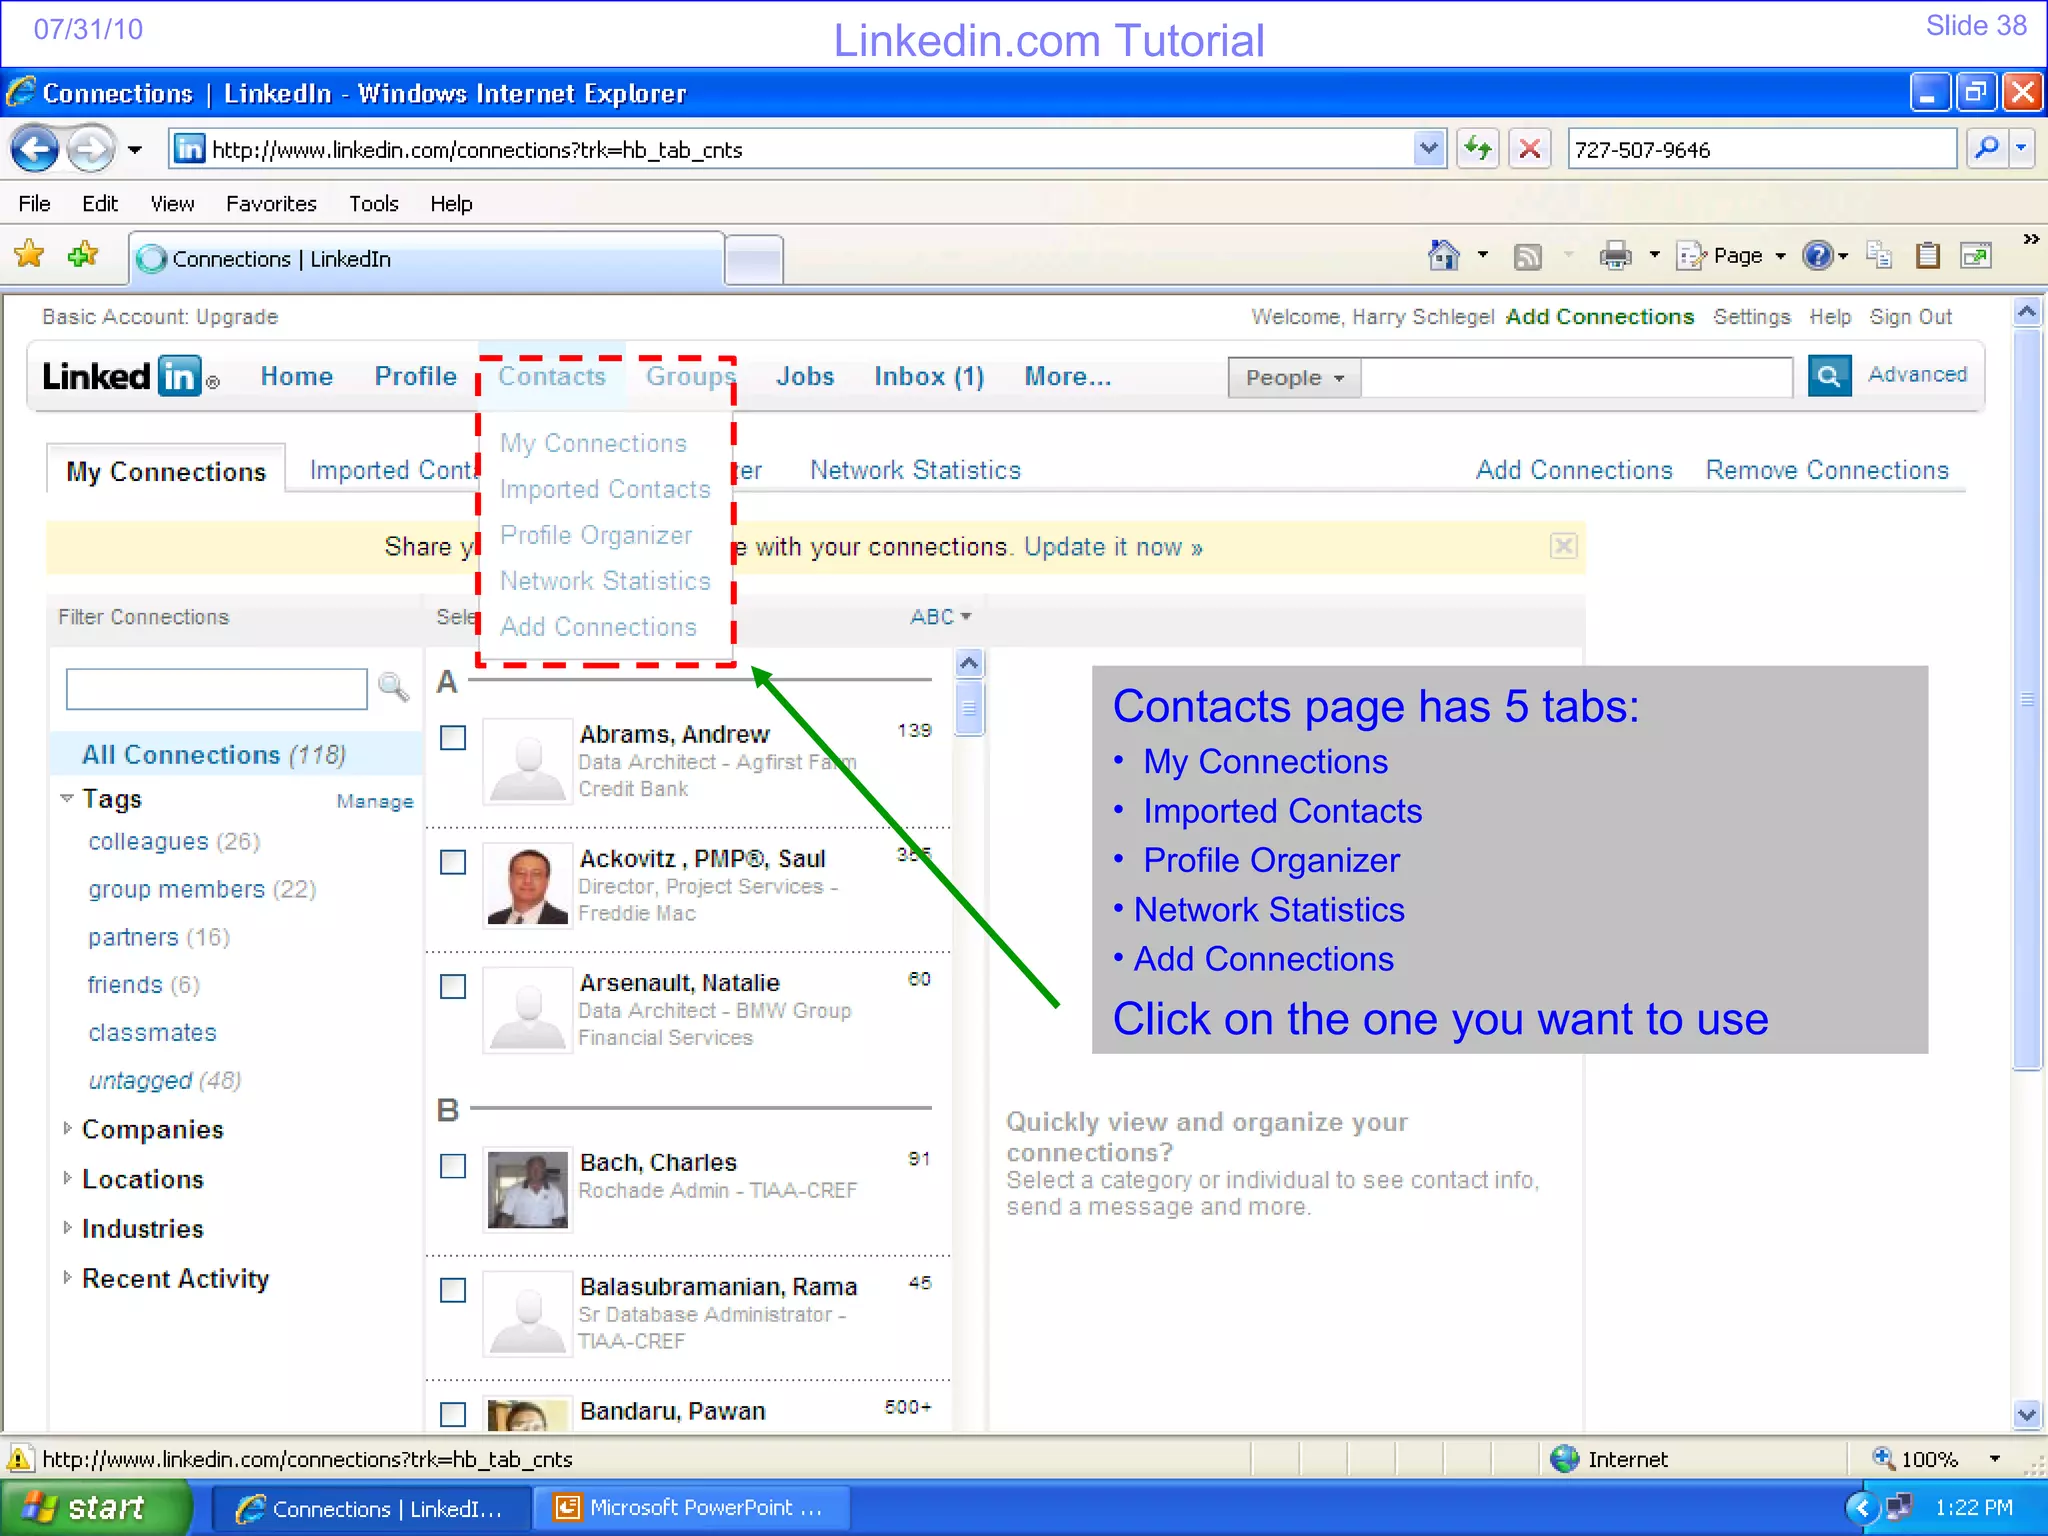
Task: Check the box for Balasubramanian, Rama
Action: tap(453, 1290)
